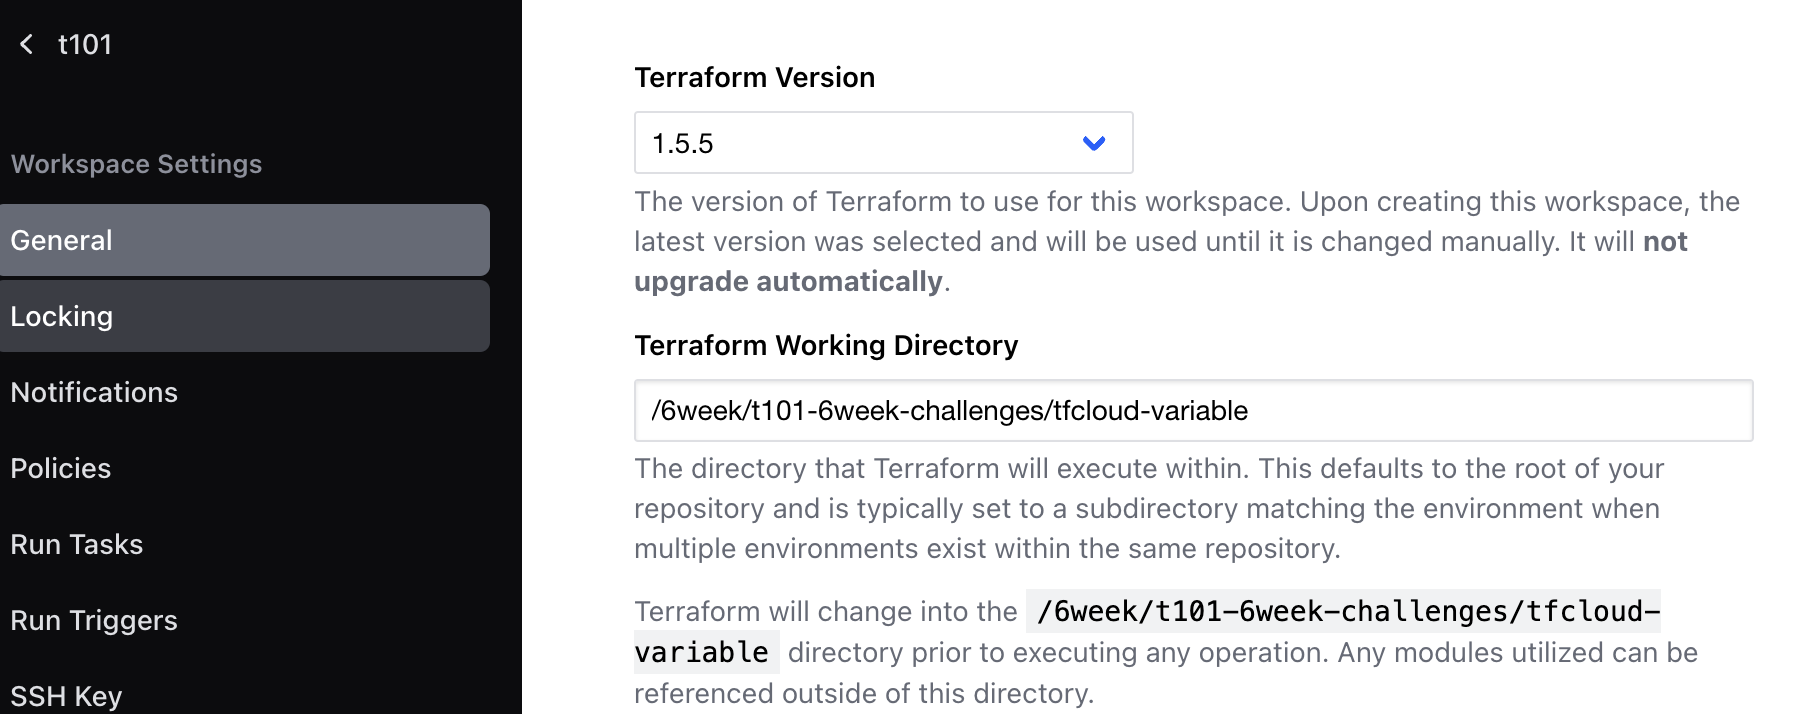1812x714 pixels.
Task: Click the blue chevron arrow in version selector
Action: (x=1094, y=143)
